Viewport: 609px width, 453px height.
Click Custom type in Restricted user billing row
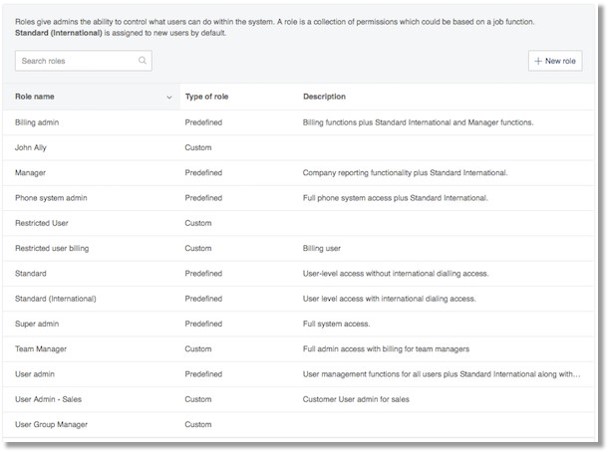198,248
